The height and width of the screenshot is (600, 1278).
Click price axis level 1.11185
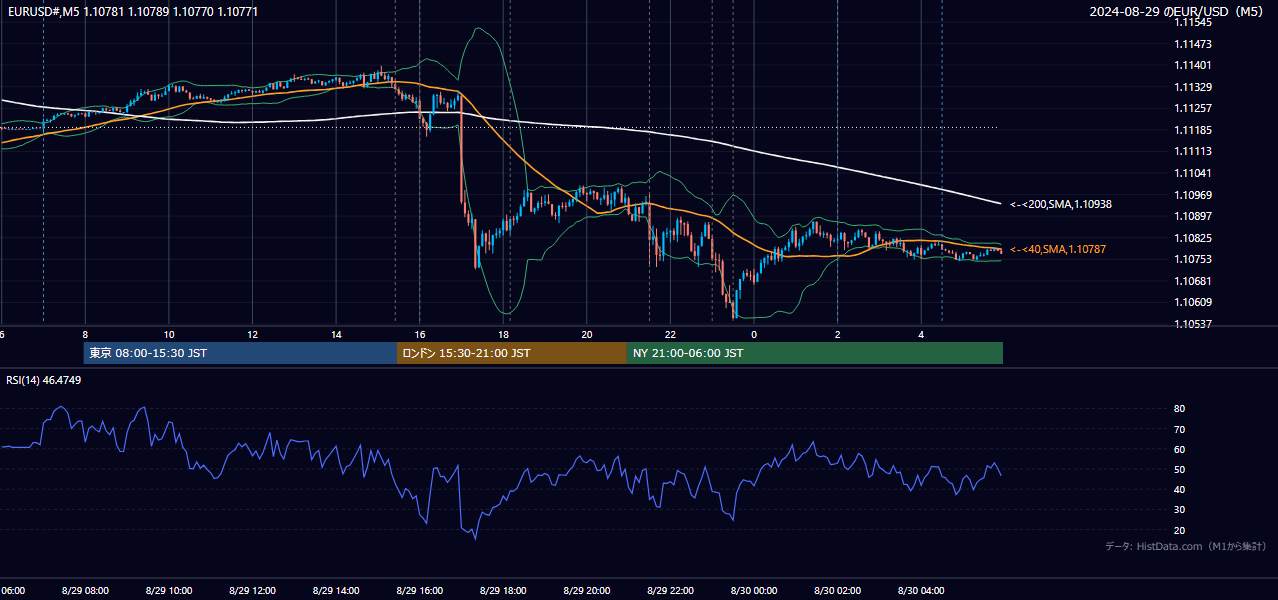[x=1192, y=130]
